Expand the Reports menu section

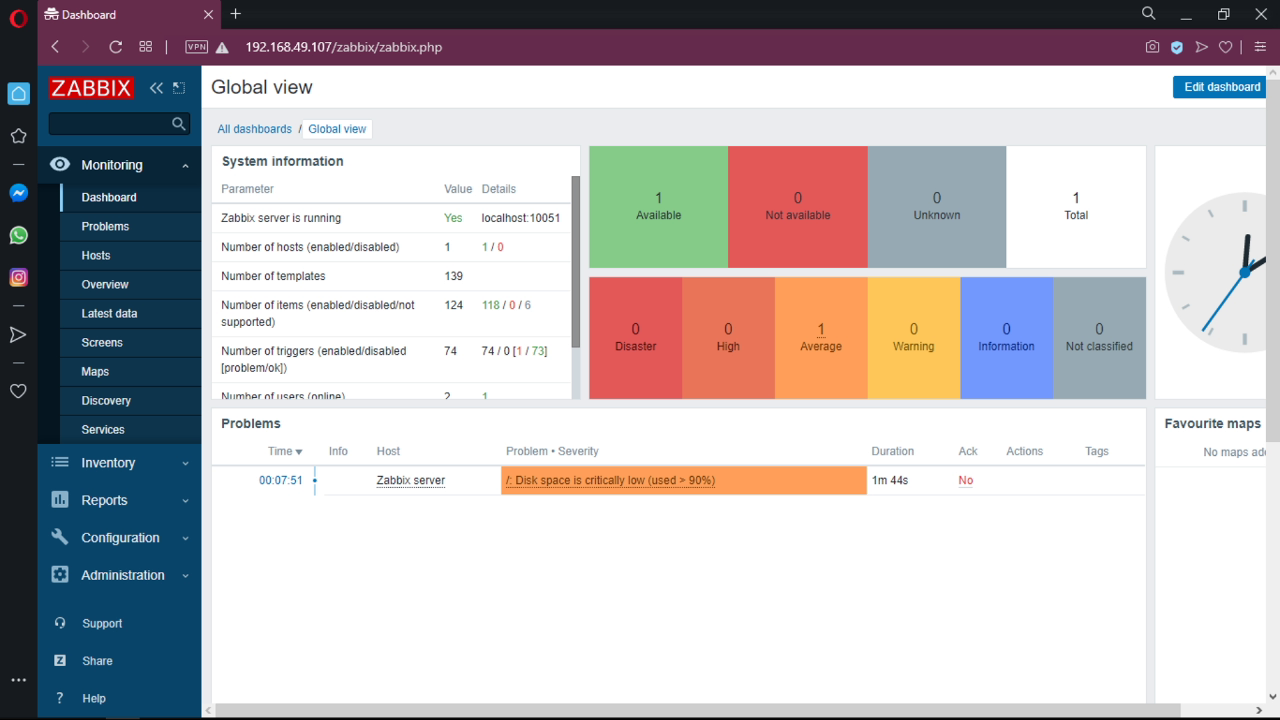(120, 500)
